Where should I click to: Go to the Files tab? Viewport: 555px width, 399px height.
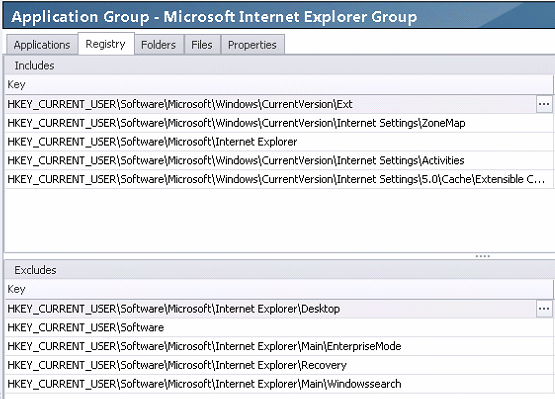(x=202, y=45)
